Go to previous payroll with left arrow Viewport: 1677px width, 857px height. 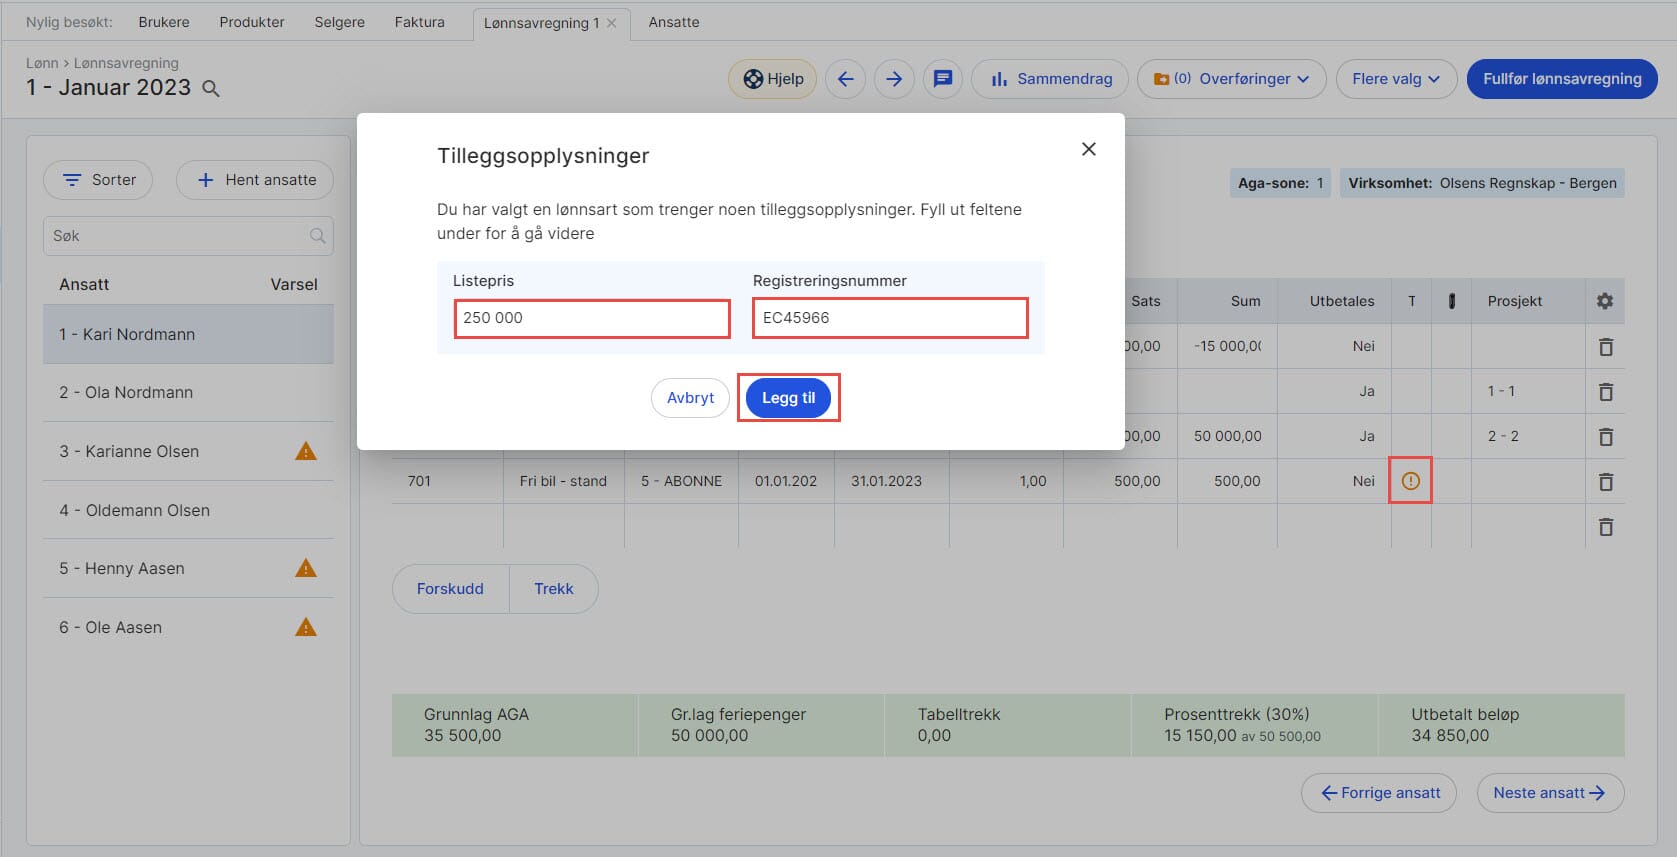(x=845, y=79)
